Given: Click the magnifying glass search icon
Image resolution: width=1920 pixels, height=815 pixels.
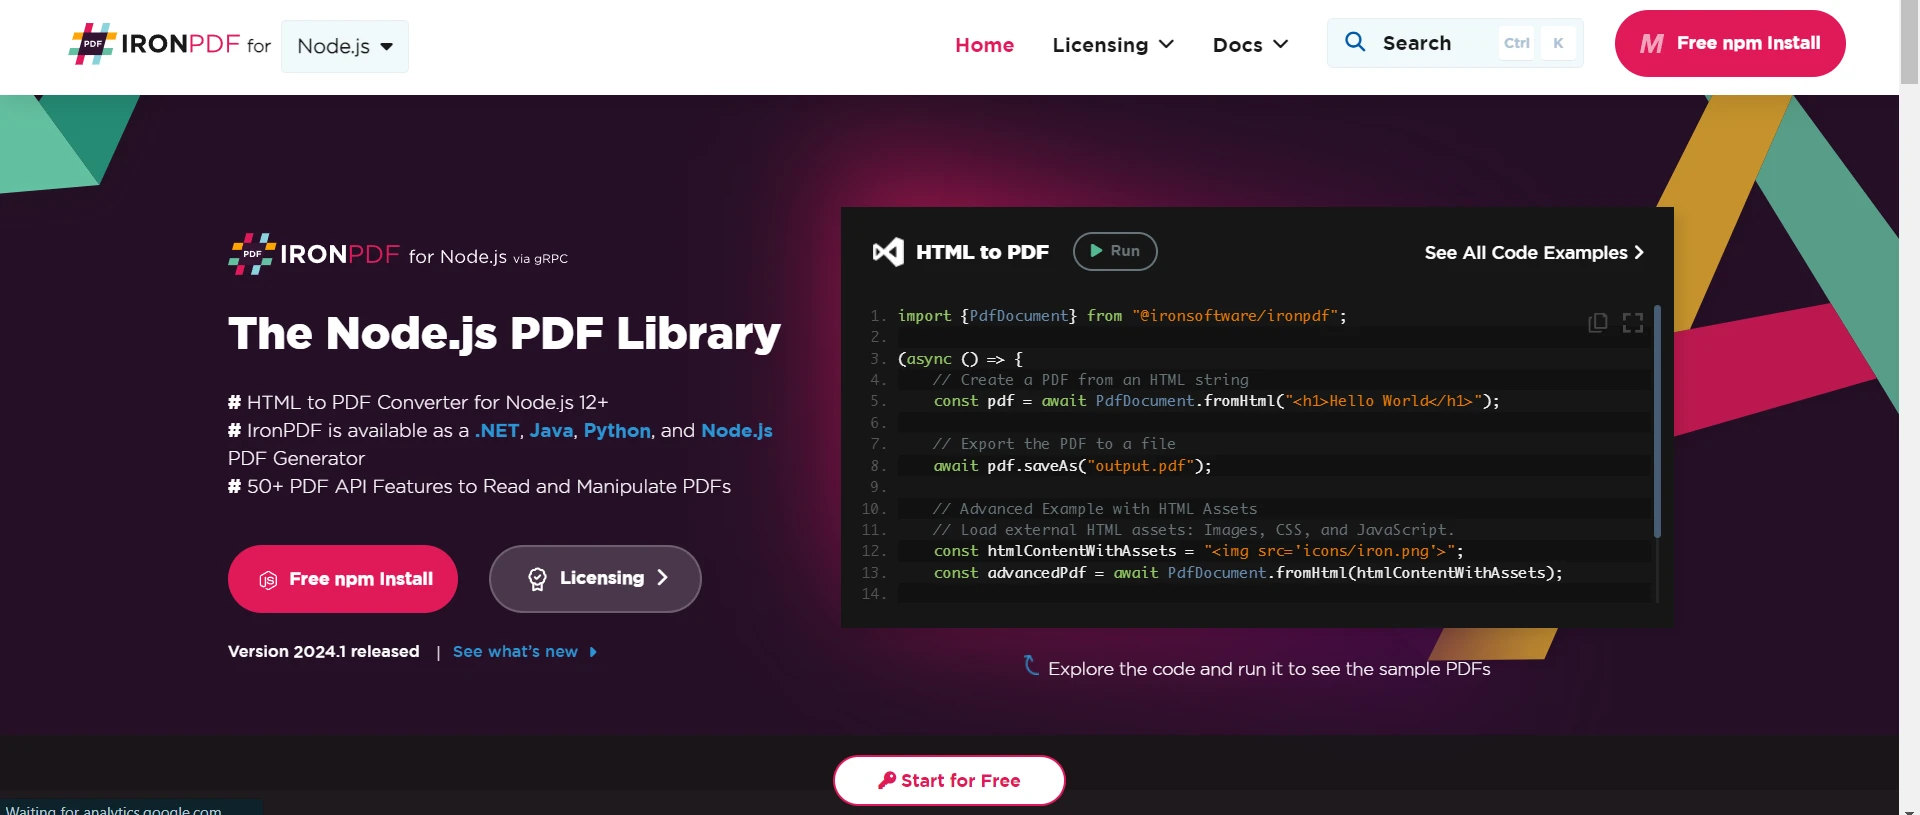Looking at the screenshot, I should [1355, 42].
